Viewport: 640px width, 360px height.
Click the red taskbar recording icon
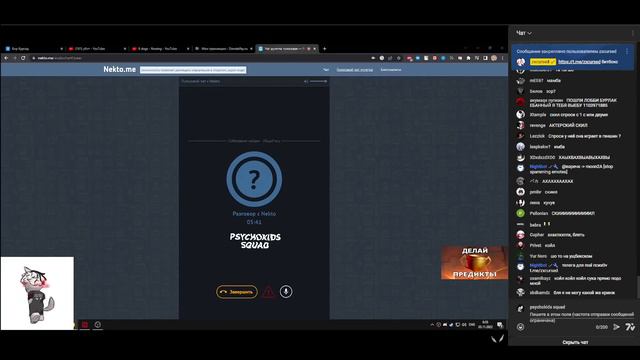click(x=84, y=325)
